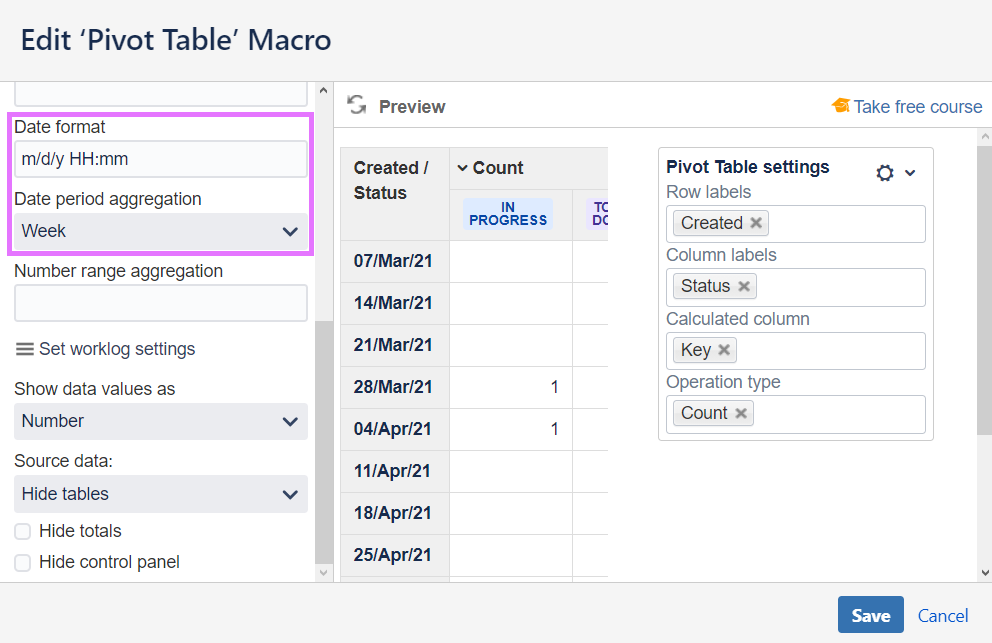This screenshot has width=992, height=643.
Task: Click the Number range aggregation field
Action: (x=160, y=303)
